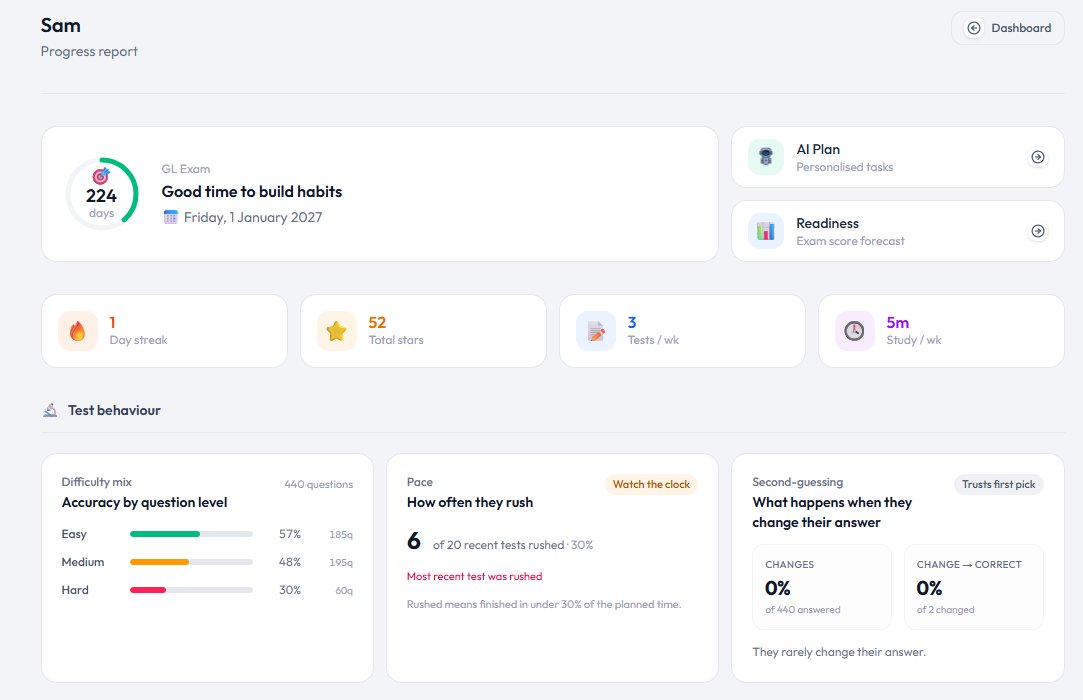1083x700 pixels.
Task: Click the 195q count in Medium row
Action: click(x=341, y=562)
